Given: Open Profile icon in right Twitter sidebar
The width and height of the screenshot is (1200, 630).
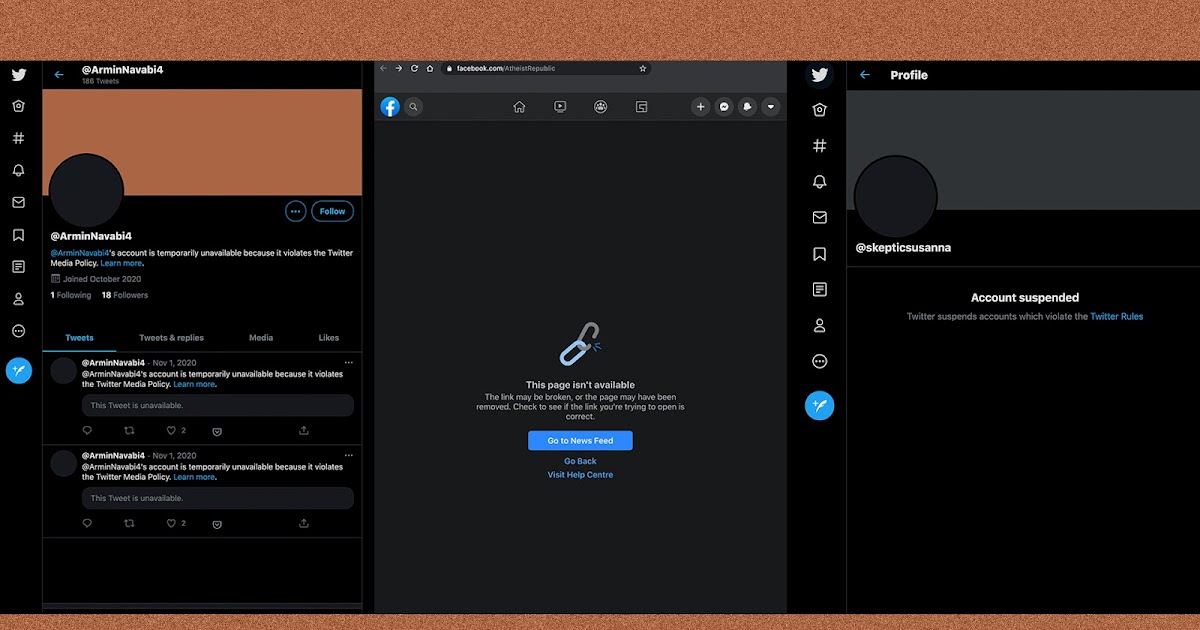Looking at the screenshot, I should click(x=820, y=326).
